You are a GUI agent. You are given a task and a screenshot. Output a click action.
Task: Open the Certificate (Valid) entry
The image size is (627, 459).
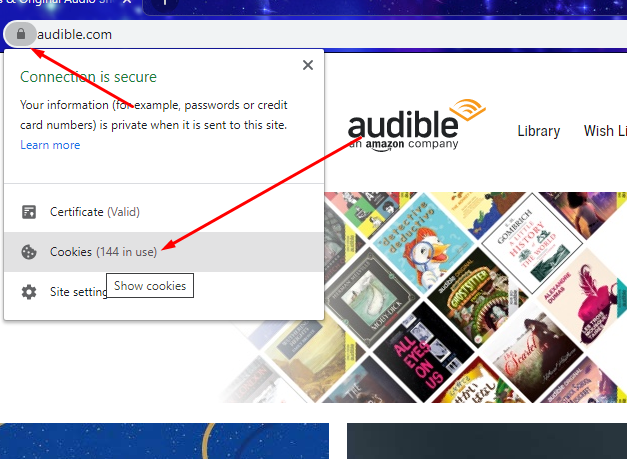coord(164,212)
